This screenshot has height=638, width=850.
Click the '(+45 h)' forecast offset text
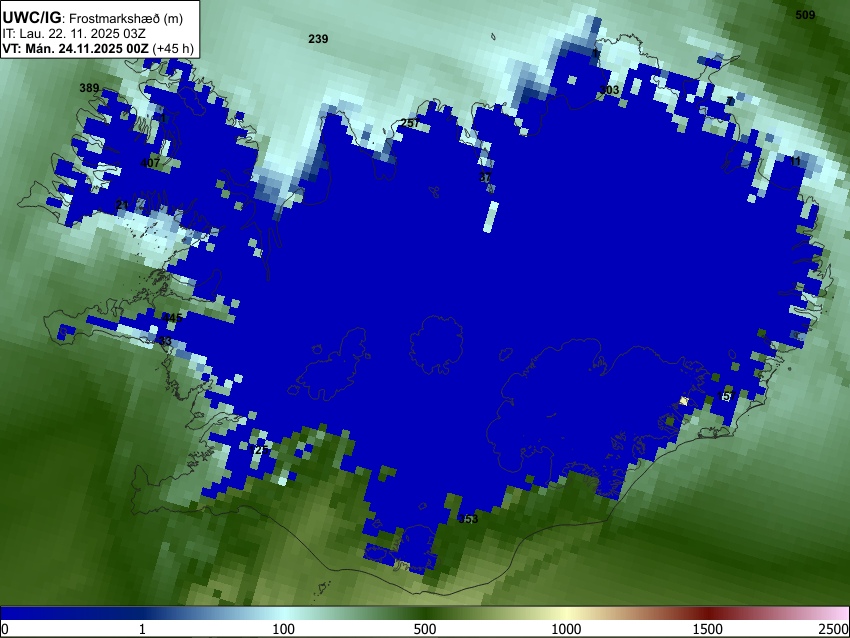click(x=173, y=48)
